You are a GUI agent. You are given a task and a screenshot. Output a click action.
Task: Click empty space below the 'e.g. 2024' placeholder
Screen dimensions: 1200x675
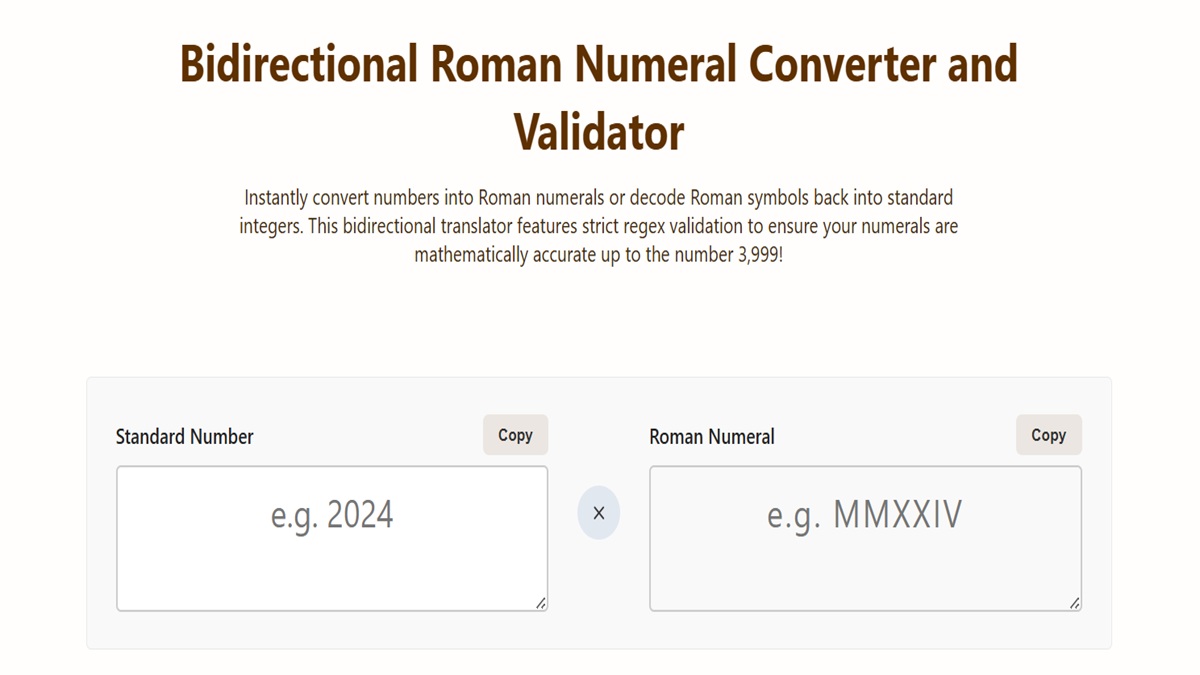click(x=332, y=575)
